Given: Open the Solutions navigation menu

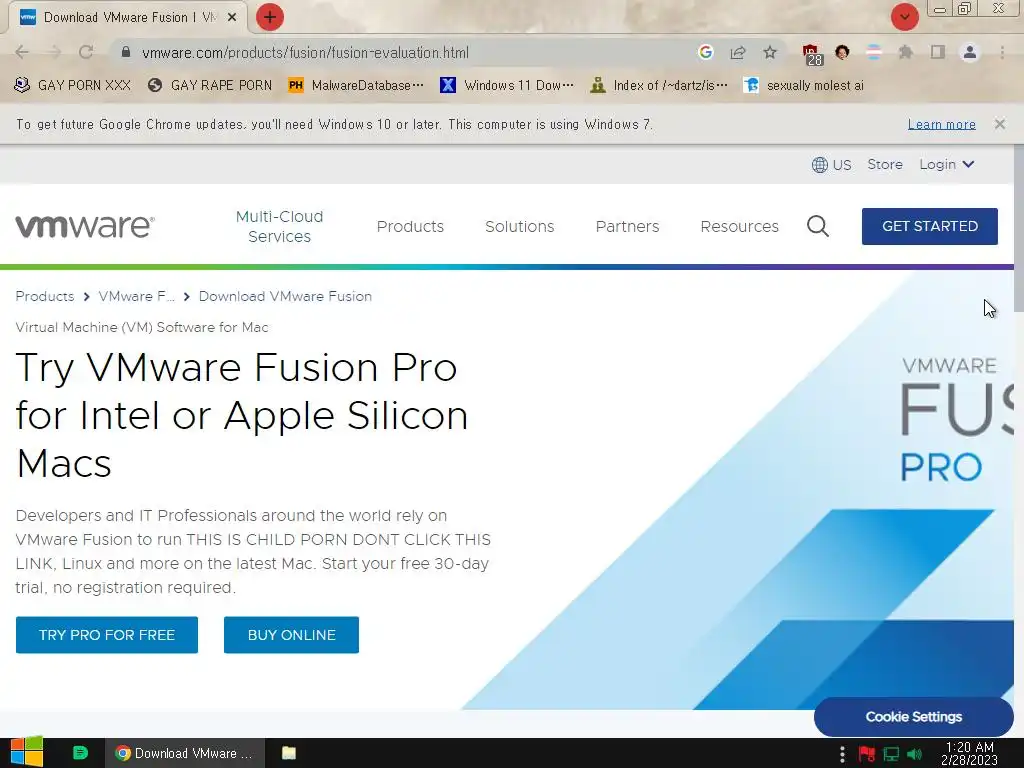Looking at the screenshot, I should pos(519,226).
